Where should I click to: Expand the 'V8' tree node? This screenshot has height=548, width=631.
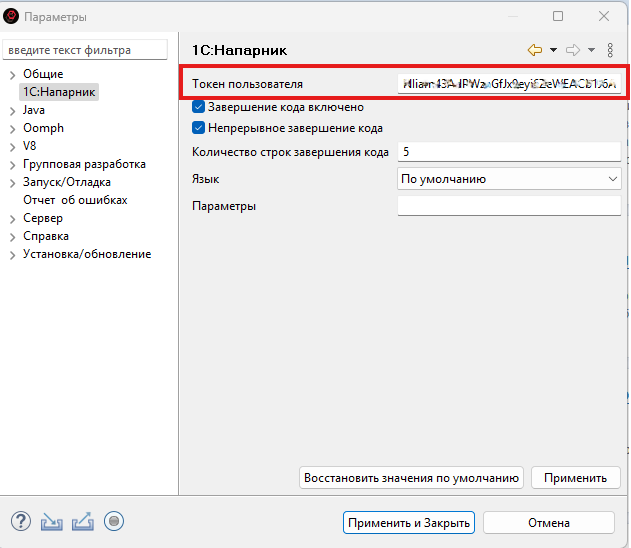[12, 147]
